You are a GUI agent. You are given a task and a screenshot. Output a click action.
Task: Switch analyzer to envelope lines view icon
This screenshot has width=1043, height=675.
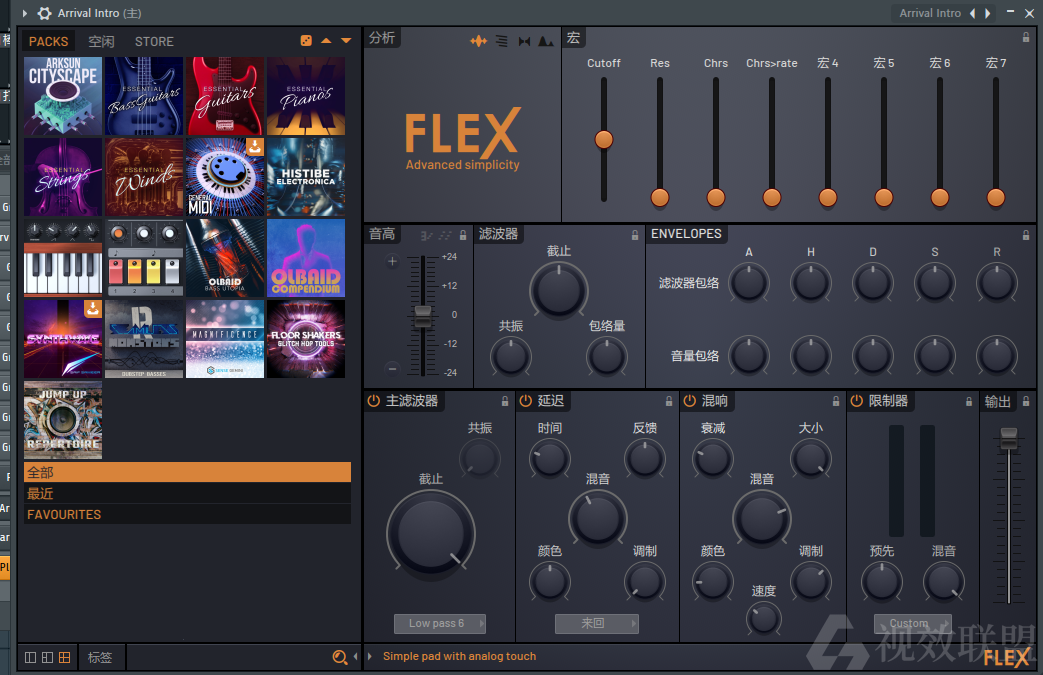point(502,41)
